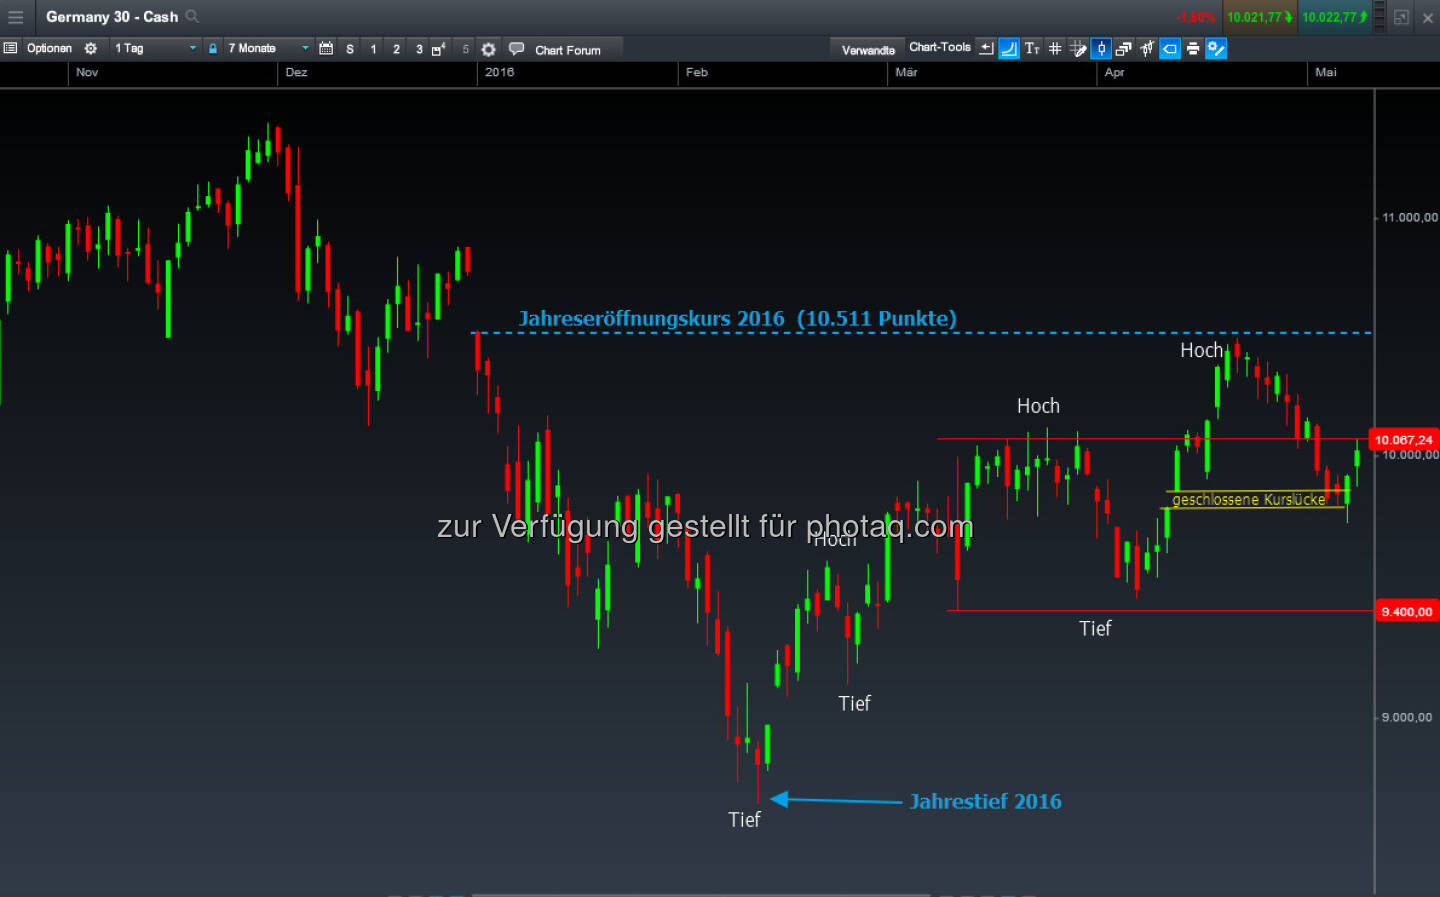Open the hamburger menu at top left
The height and width of the screenshot is (897, 1440).
click(15, 17)
